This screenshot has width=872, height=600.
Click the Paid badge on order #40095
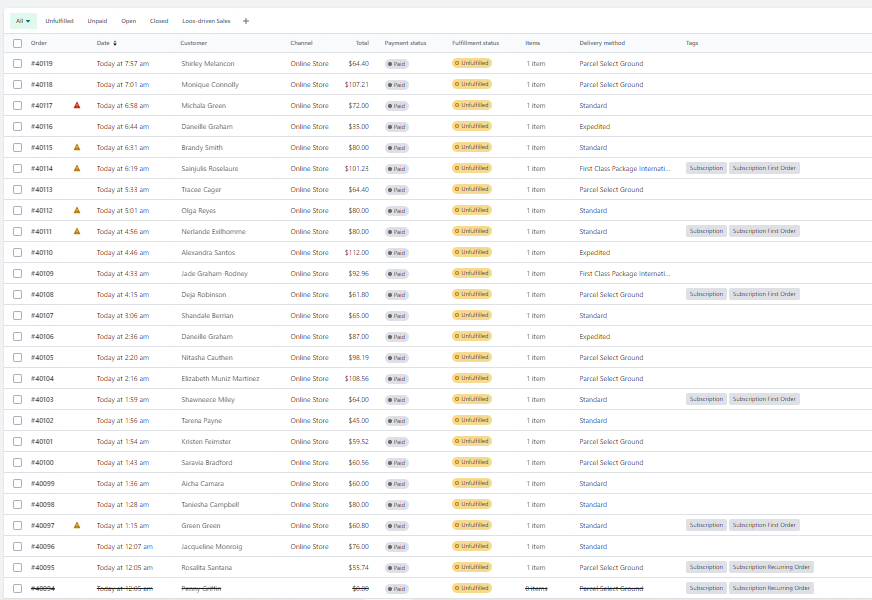(397, 568)
